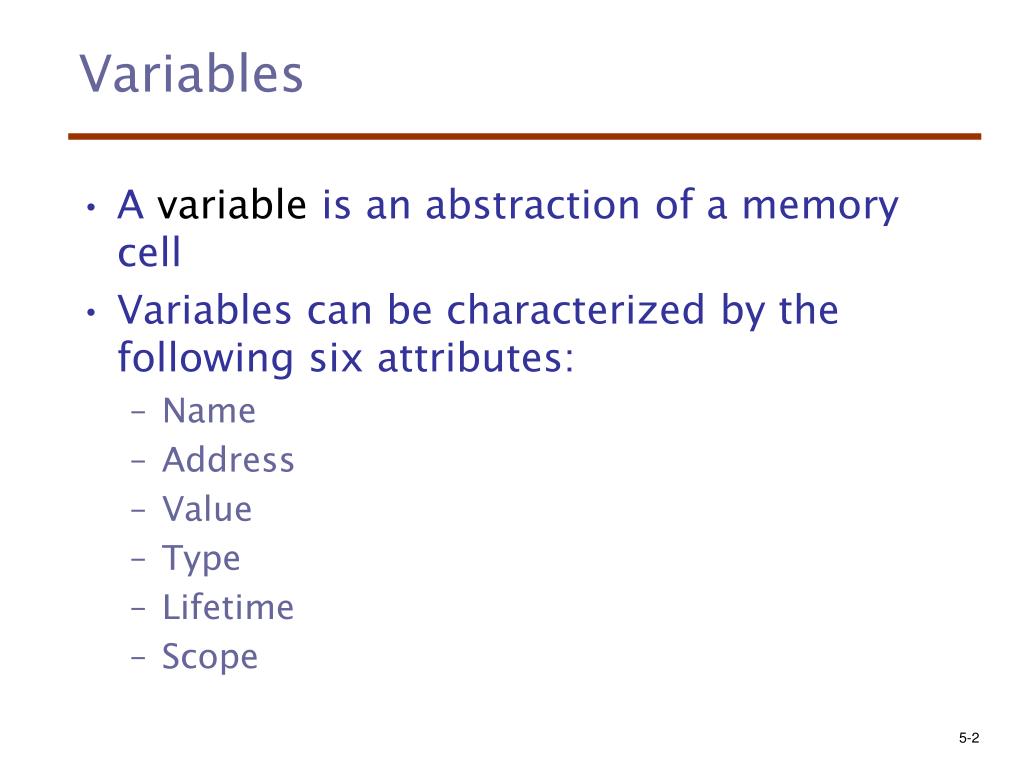Click the word "characterized" in second bullet
The width and height of the screenshot is (1024, 768).
pos(576,309)
